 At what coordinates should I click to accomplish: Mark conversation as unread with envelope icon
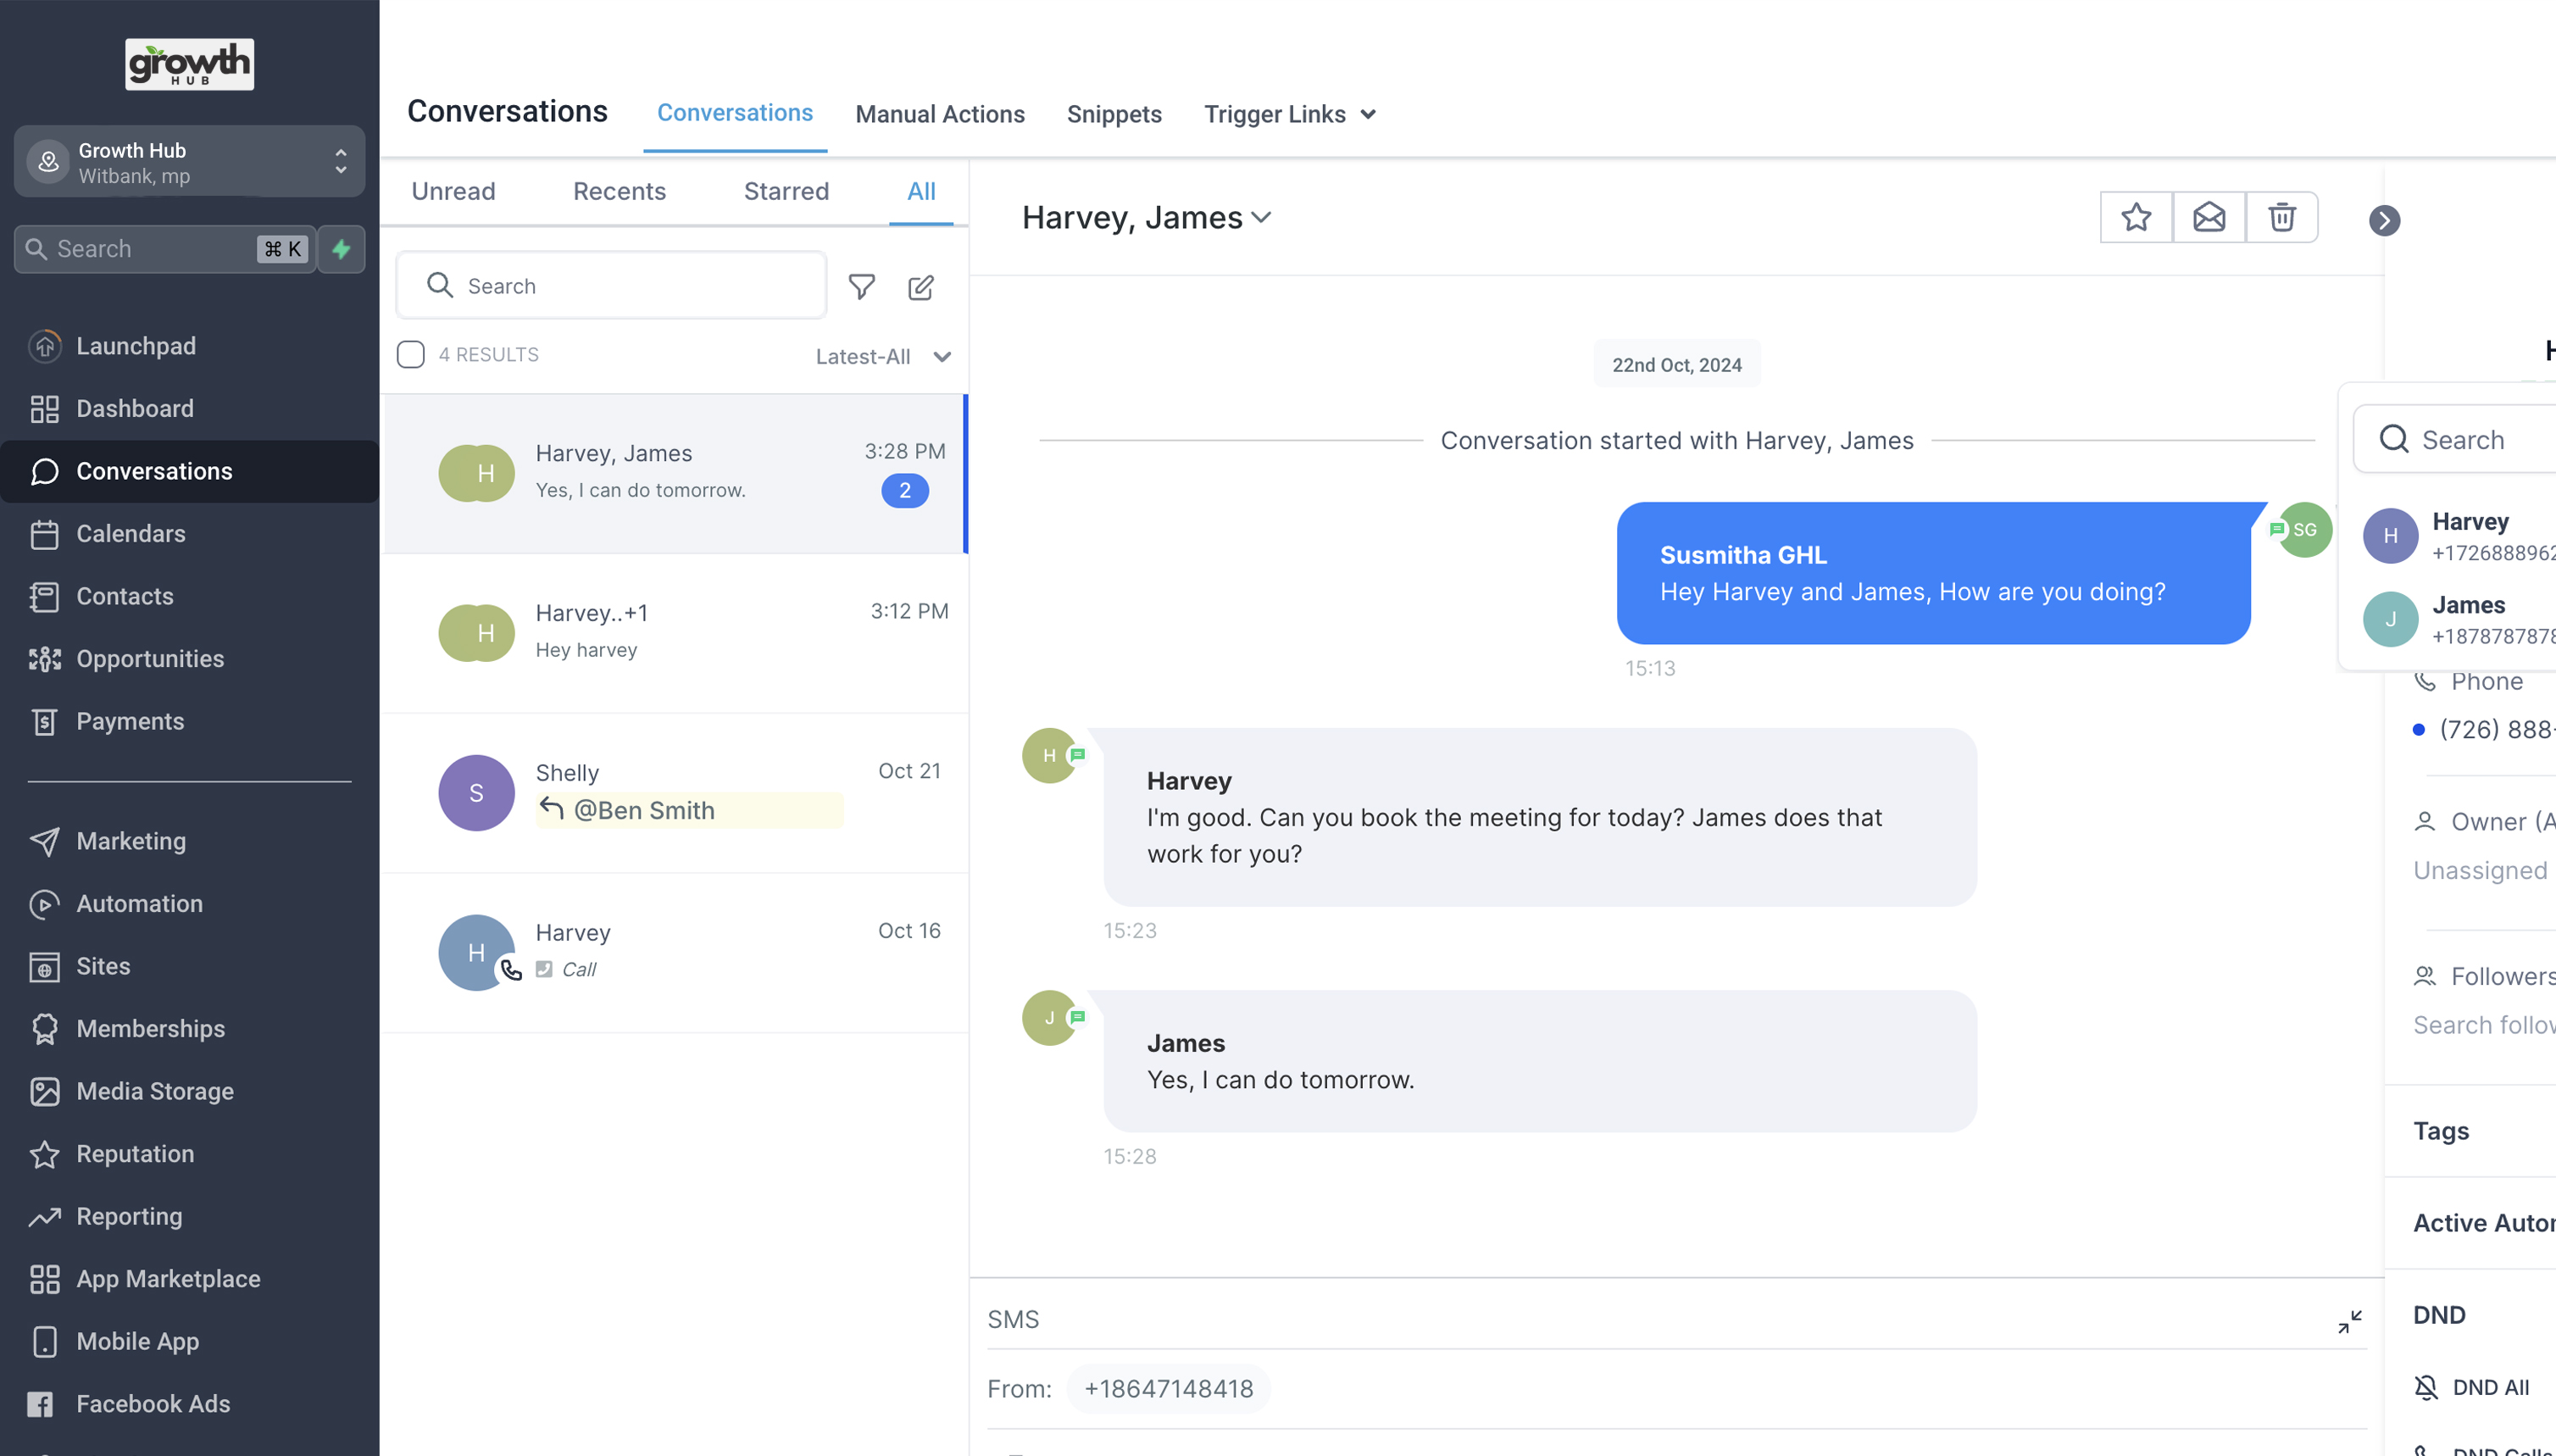click(2209, 217)
